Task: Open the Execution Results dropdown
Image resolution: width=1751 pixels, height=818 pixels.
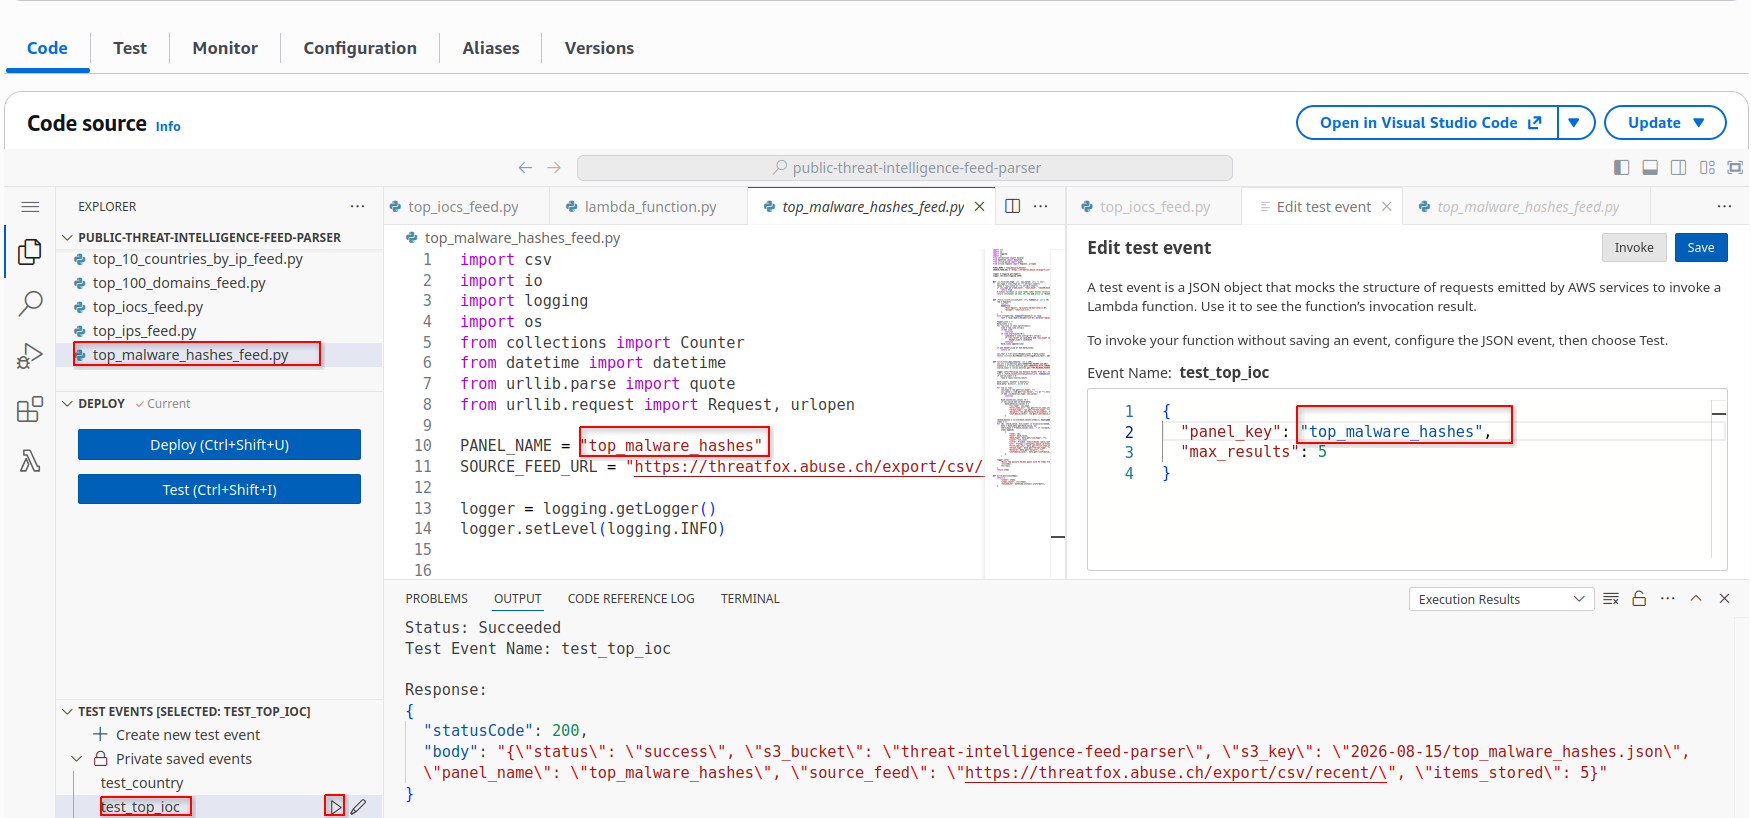Action: click(1501, 599)
